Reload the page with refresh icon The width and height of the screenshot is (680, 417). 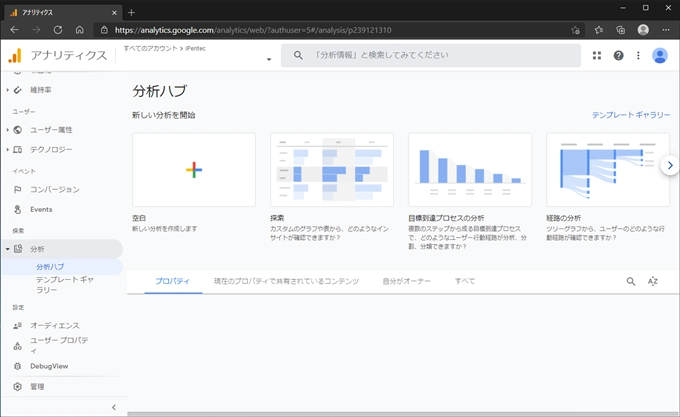coord(58,30)
